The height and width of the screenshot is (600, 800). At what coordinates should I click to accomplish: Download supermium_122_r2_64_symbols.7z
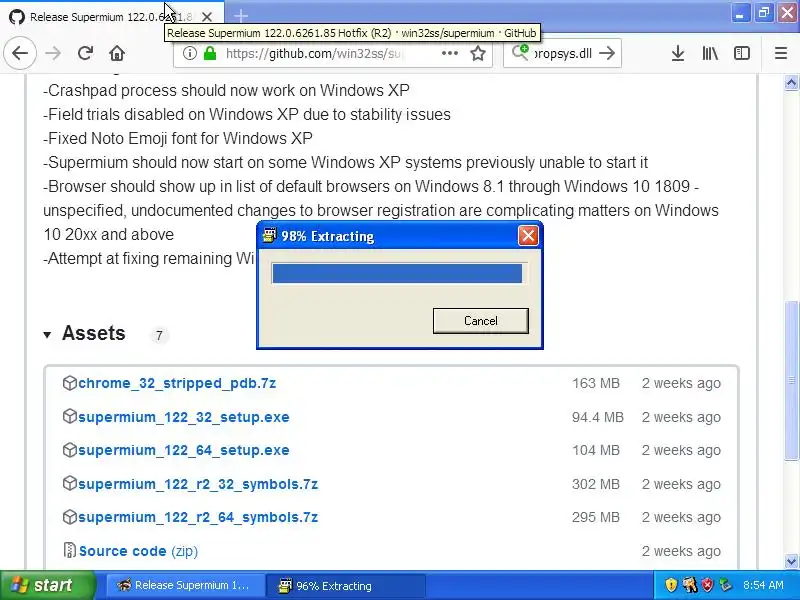coord(198,517)
